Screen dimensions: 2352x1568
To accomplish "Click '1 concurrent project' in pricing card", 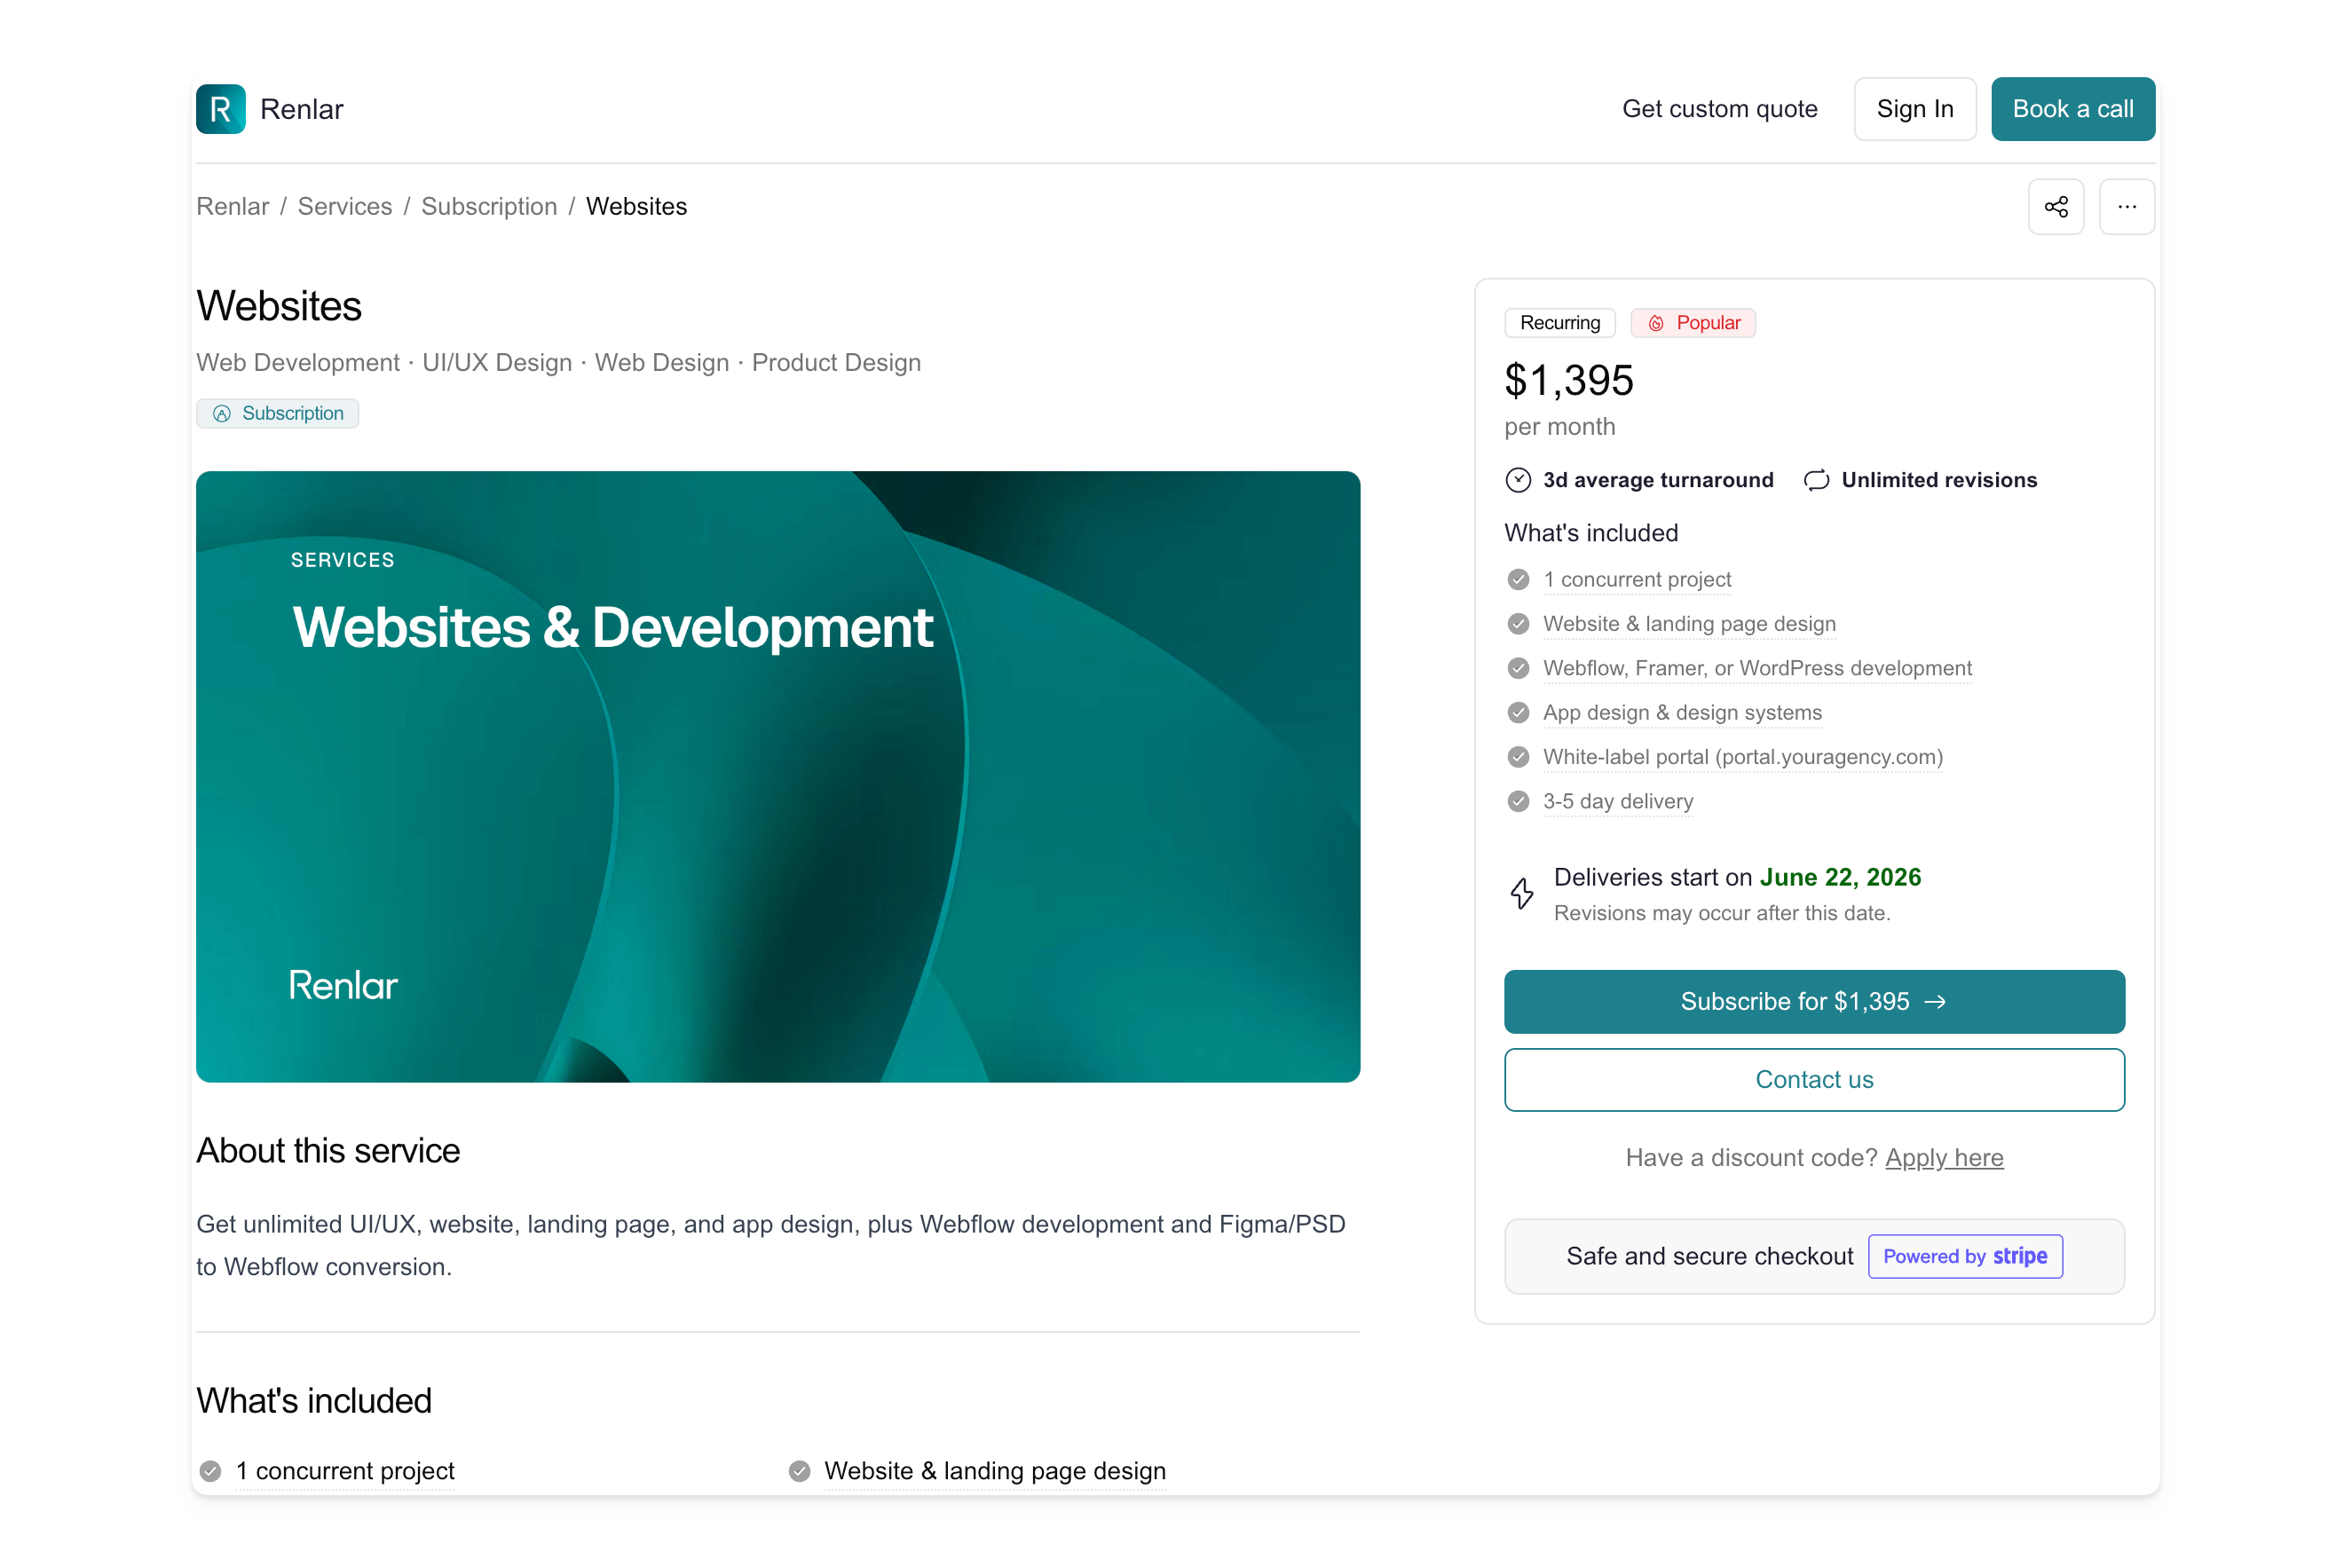I will click(1637, 580).
